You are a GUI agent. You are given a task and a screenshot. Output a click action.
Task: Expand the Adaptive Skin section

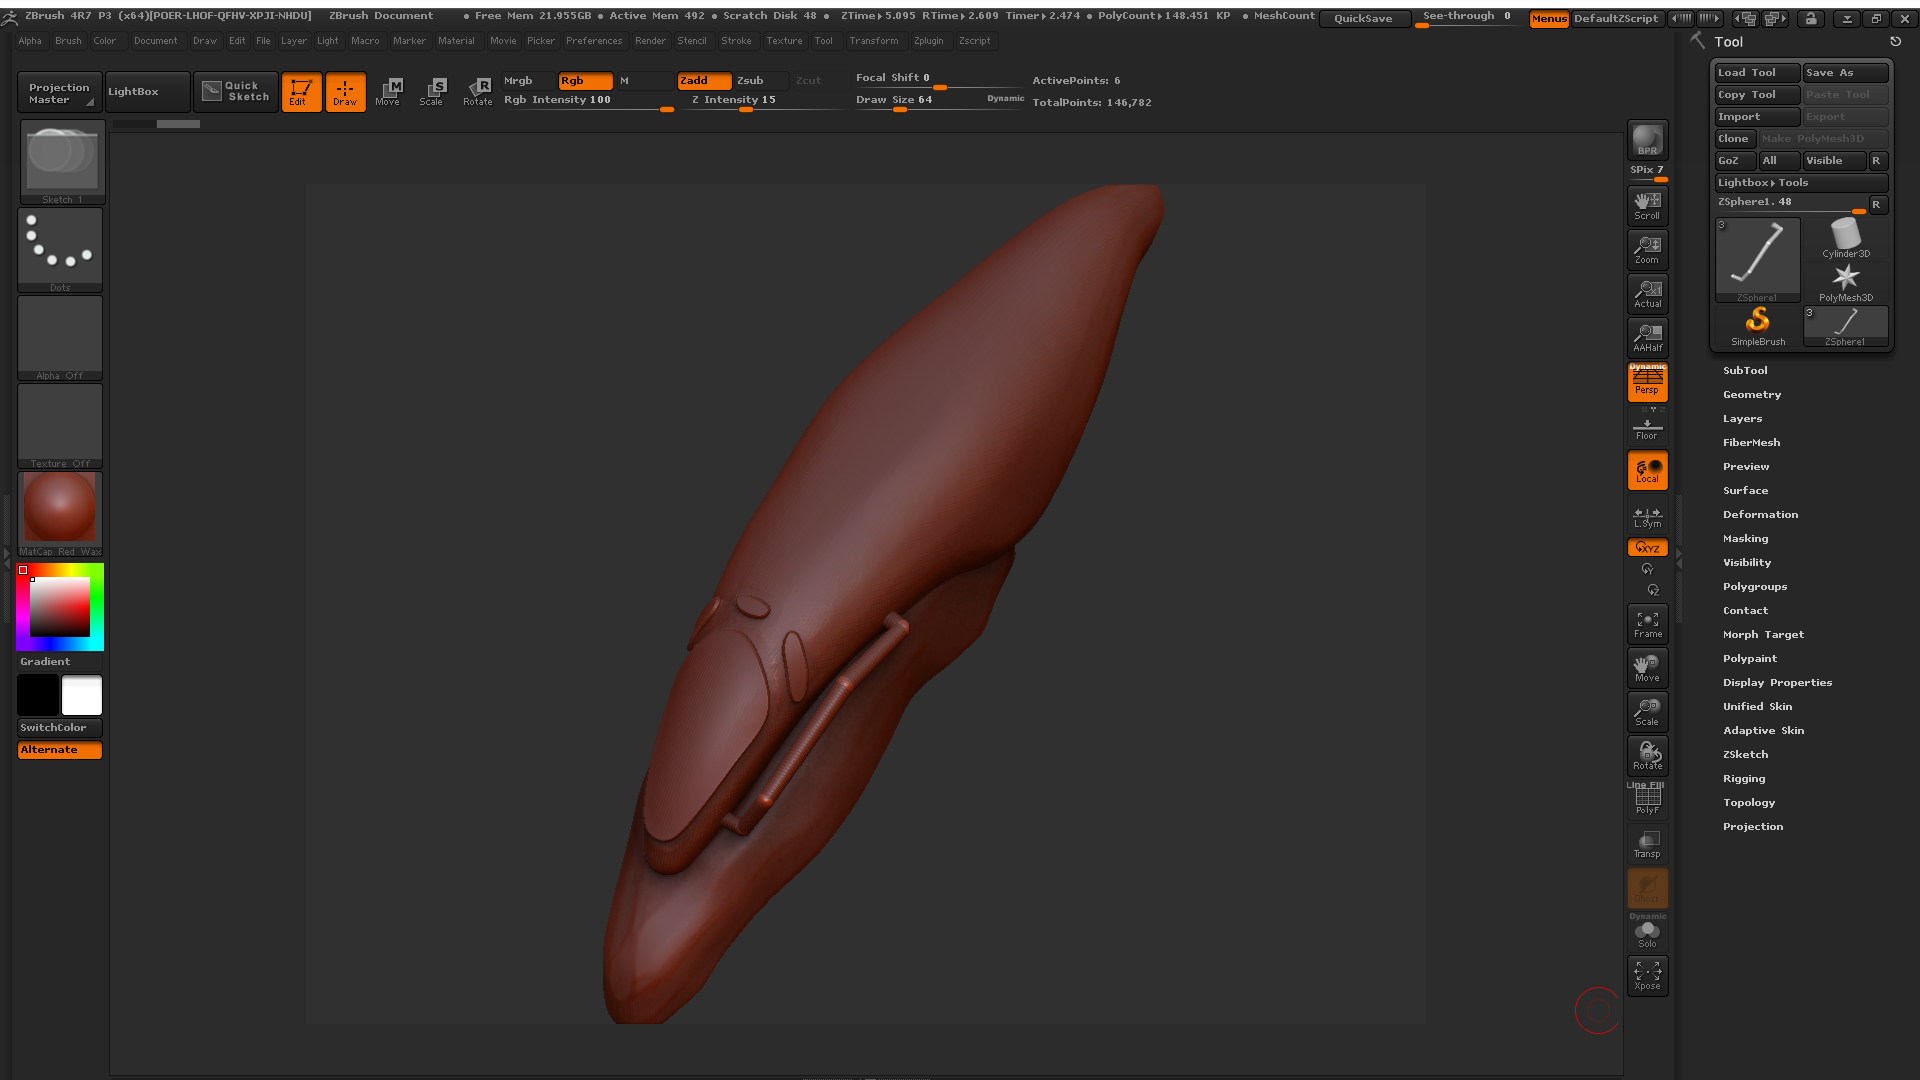click(x=1763, y=731)
